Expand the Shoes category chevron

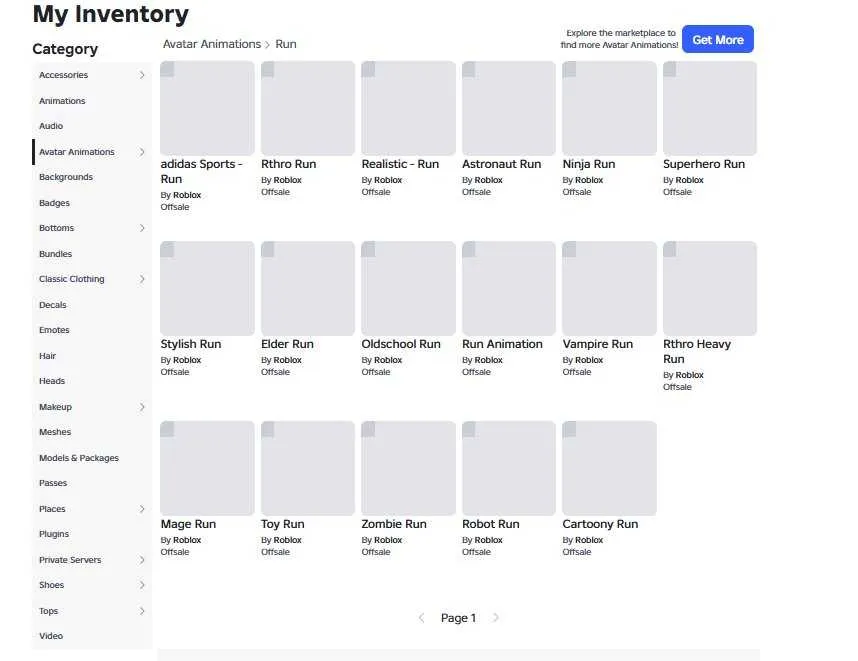coord(142,585)
